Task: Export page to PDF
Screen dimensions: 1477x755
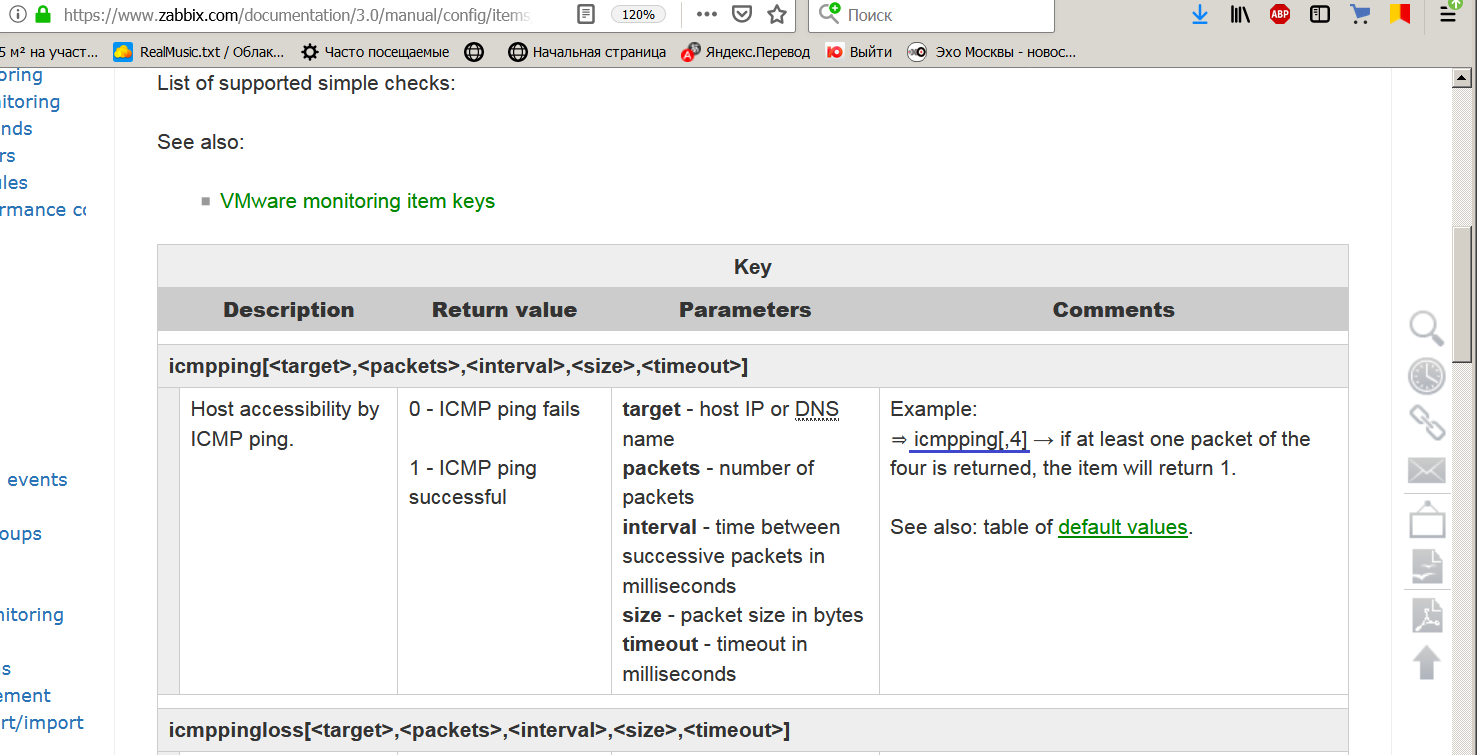Action: 1427,615
